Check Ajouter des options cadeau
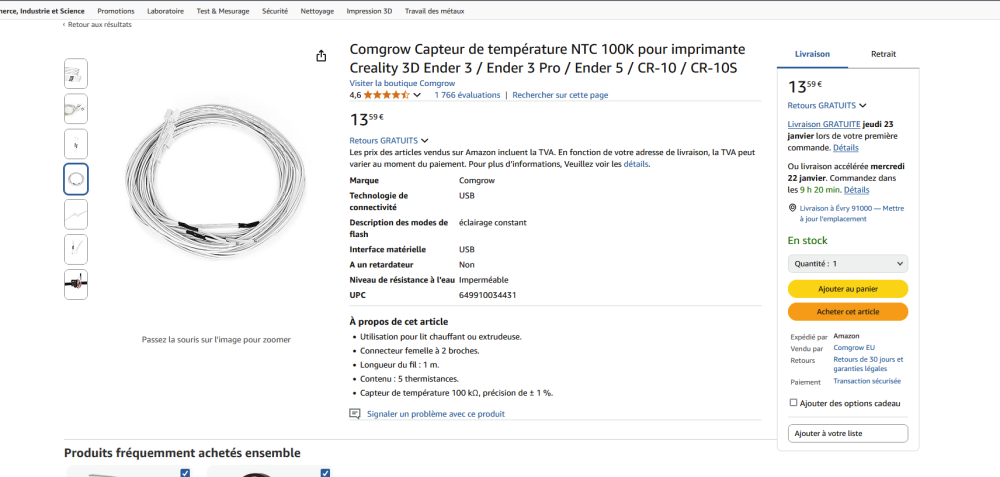 pyautogui.click(x=793, y=402)
